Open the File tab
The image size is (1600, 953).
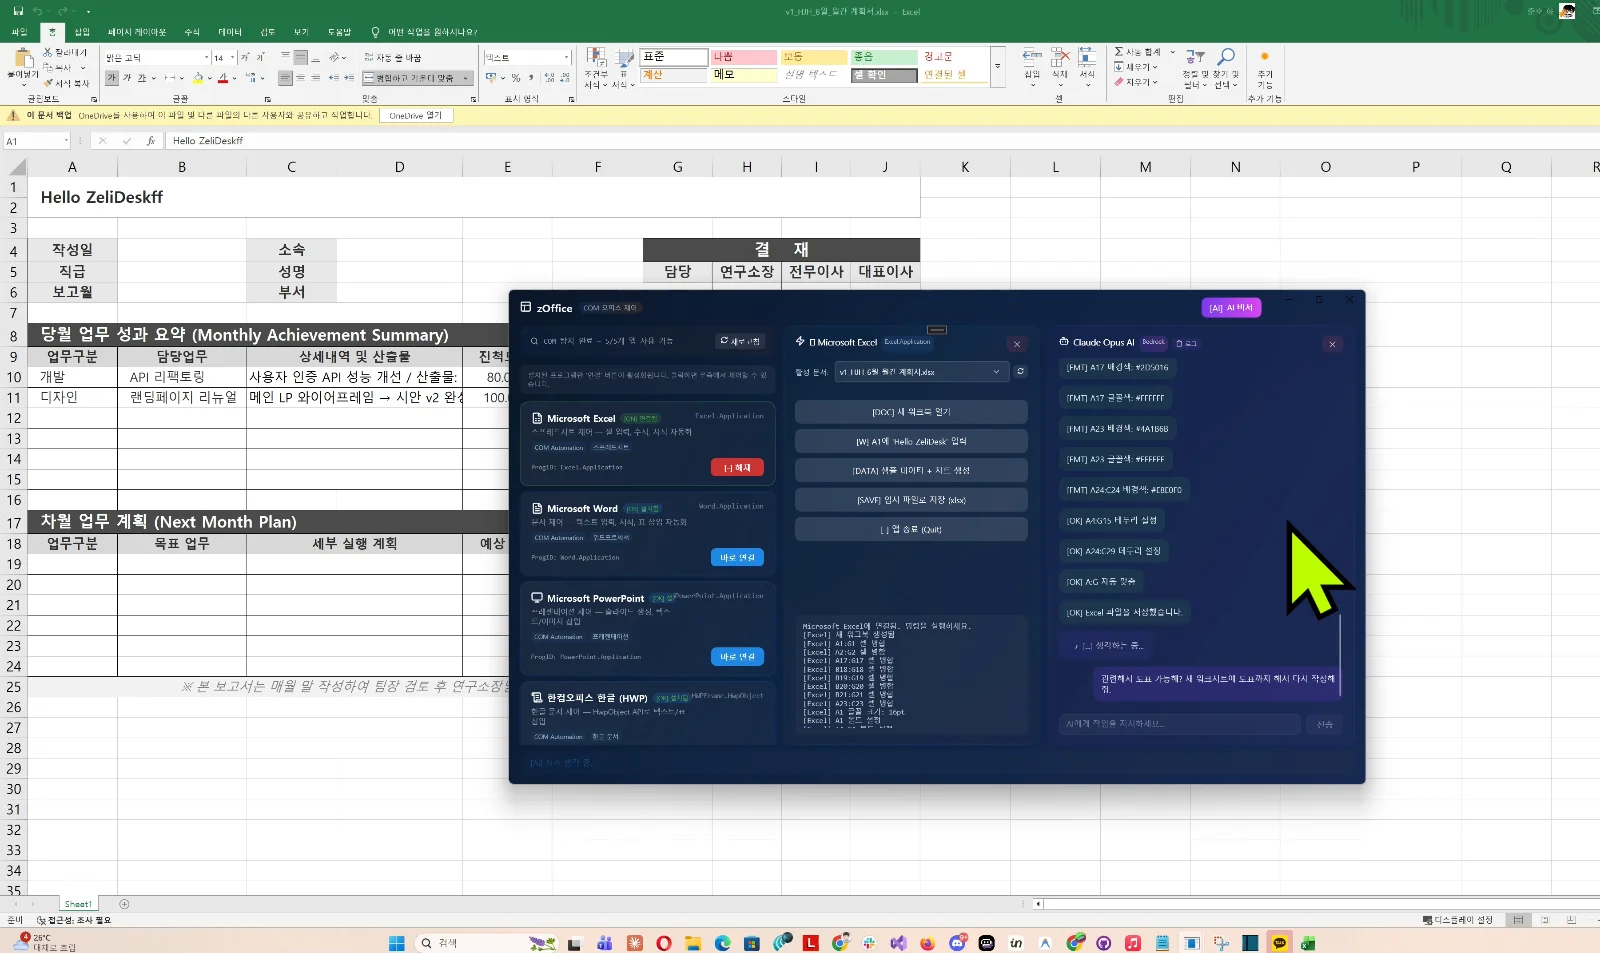pyautogui.click(x=19, y=32)
